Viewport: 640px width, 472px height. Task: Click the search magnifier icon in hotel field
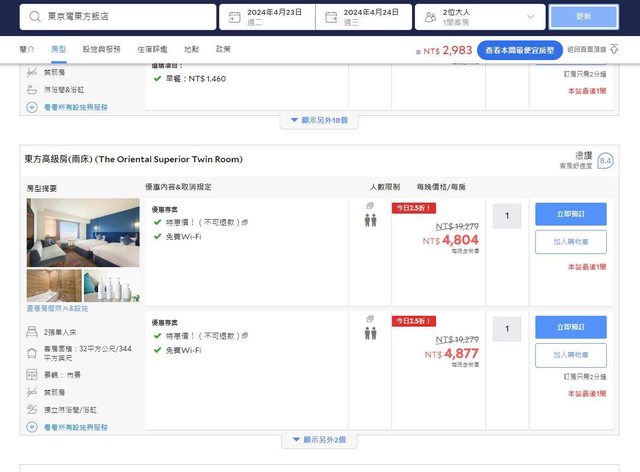click(36, 17)
